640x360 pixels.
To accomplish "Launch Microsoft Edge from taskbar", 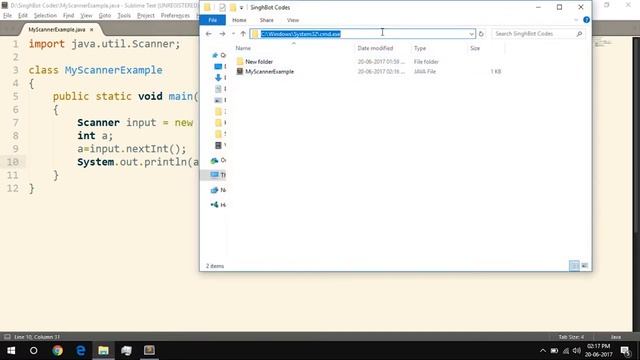I will [x=80, y=351].
